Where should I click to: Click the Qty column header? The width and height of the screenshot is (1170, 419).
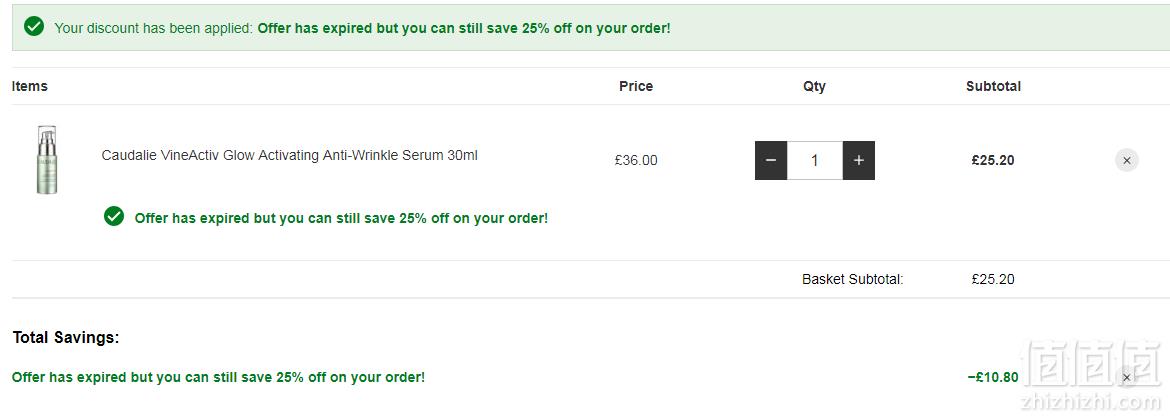814,86
